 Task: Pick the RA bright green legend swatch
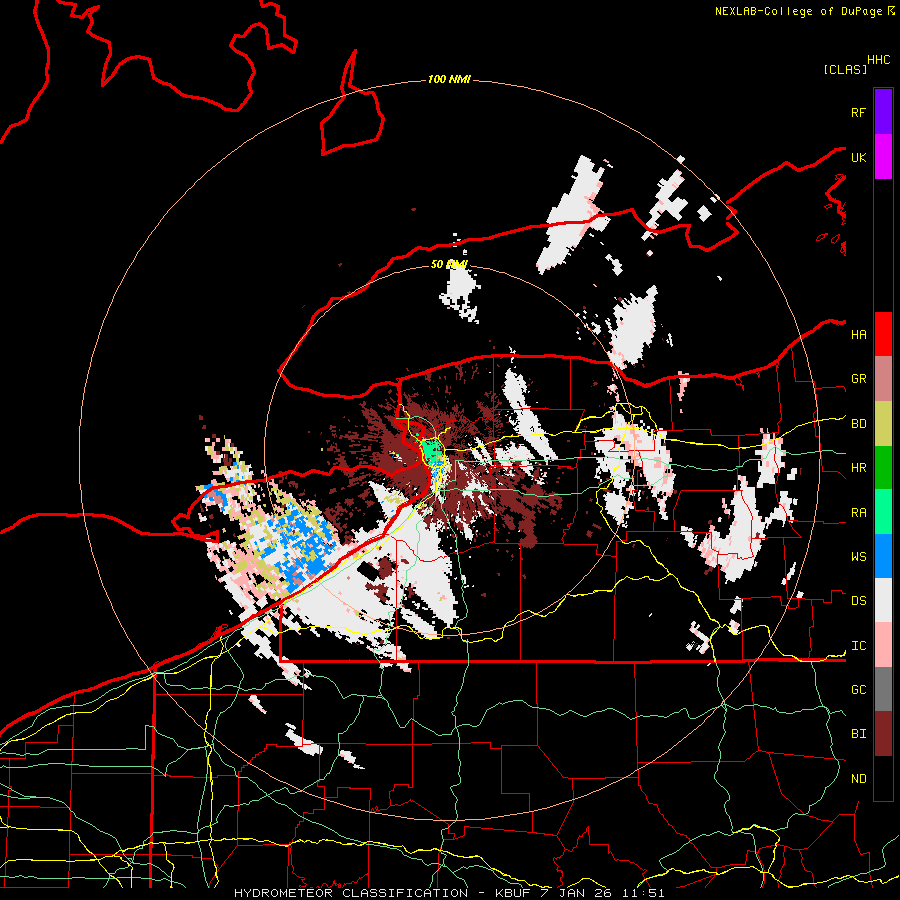[883, 512]
